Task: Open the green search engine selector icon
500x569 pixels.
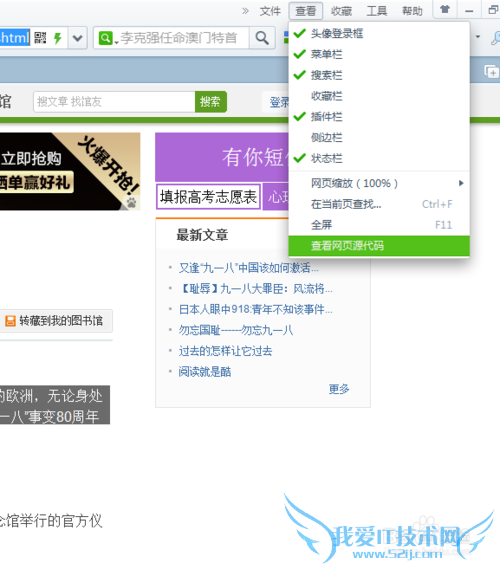Action: coord(106,38)
